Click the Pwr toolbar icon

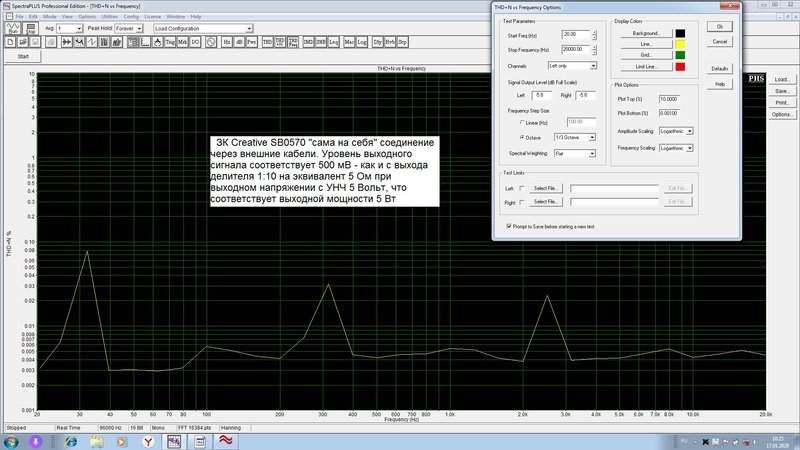click(252, 42)
